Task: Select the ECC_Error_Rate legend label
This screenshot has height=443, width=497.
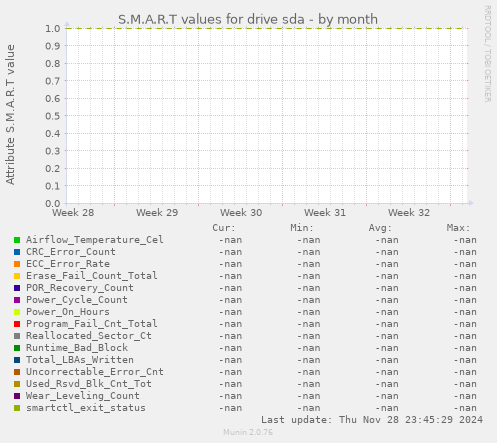Action: click(68, 264)
